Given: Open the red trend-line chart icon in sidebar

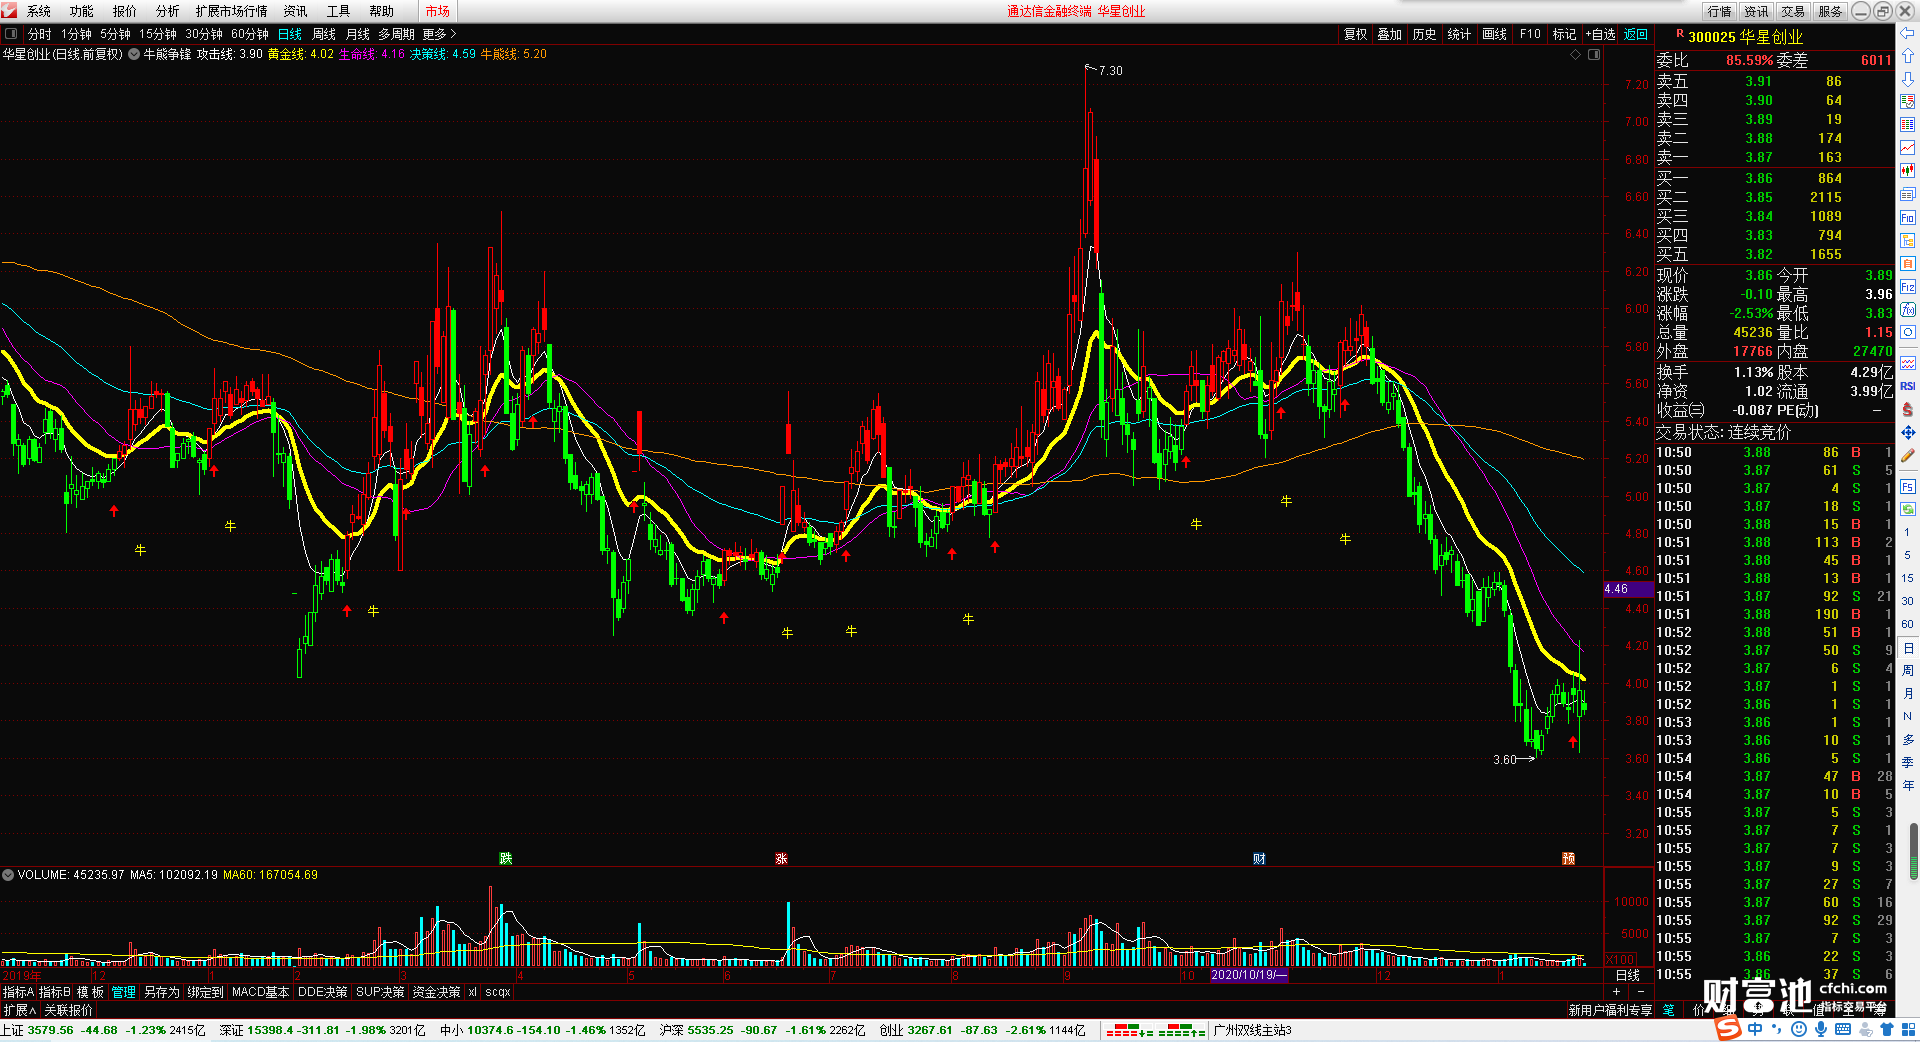Looking at the screenshot, I should click(1908, 148).
